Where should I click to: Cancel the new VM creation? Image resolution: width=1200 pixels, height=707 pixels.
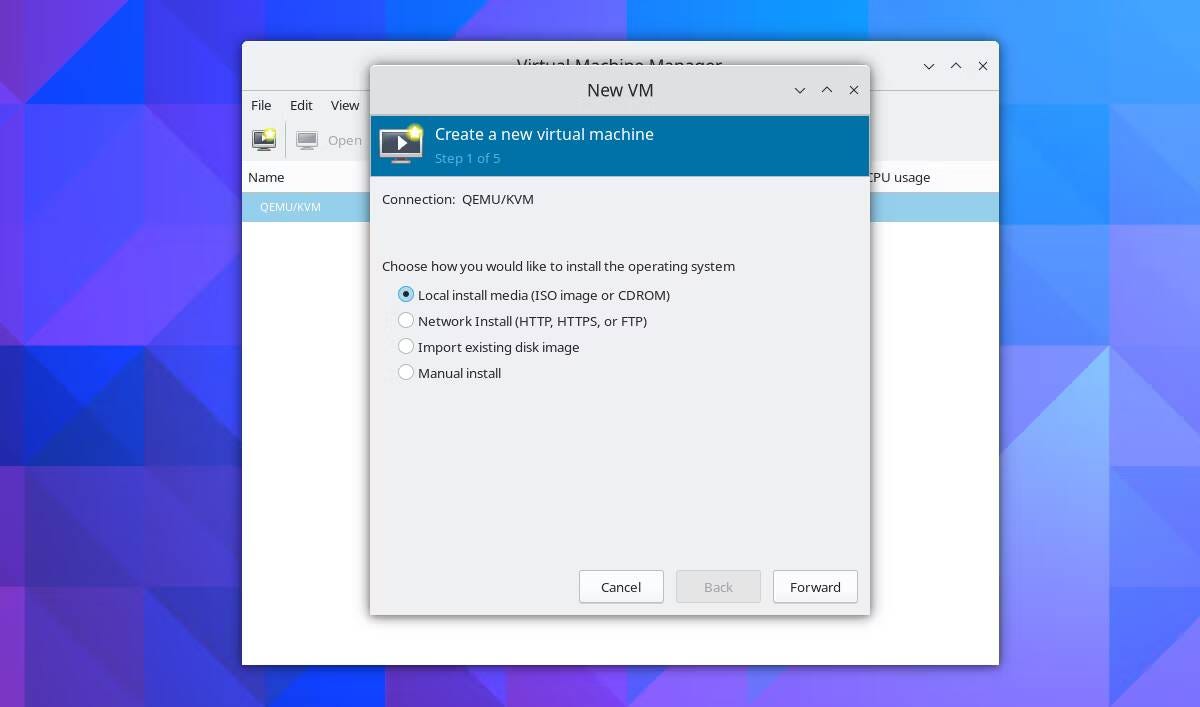(621, 587)
